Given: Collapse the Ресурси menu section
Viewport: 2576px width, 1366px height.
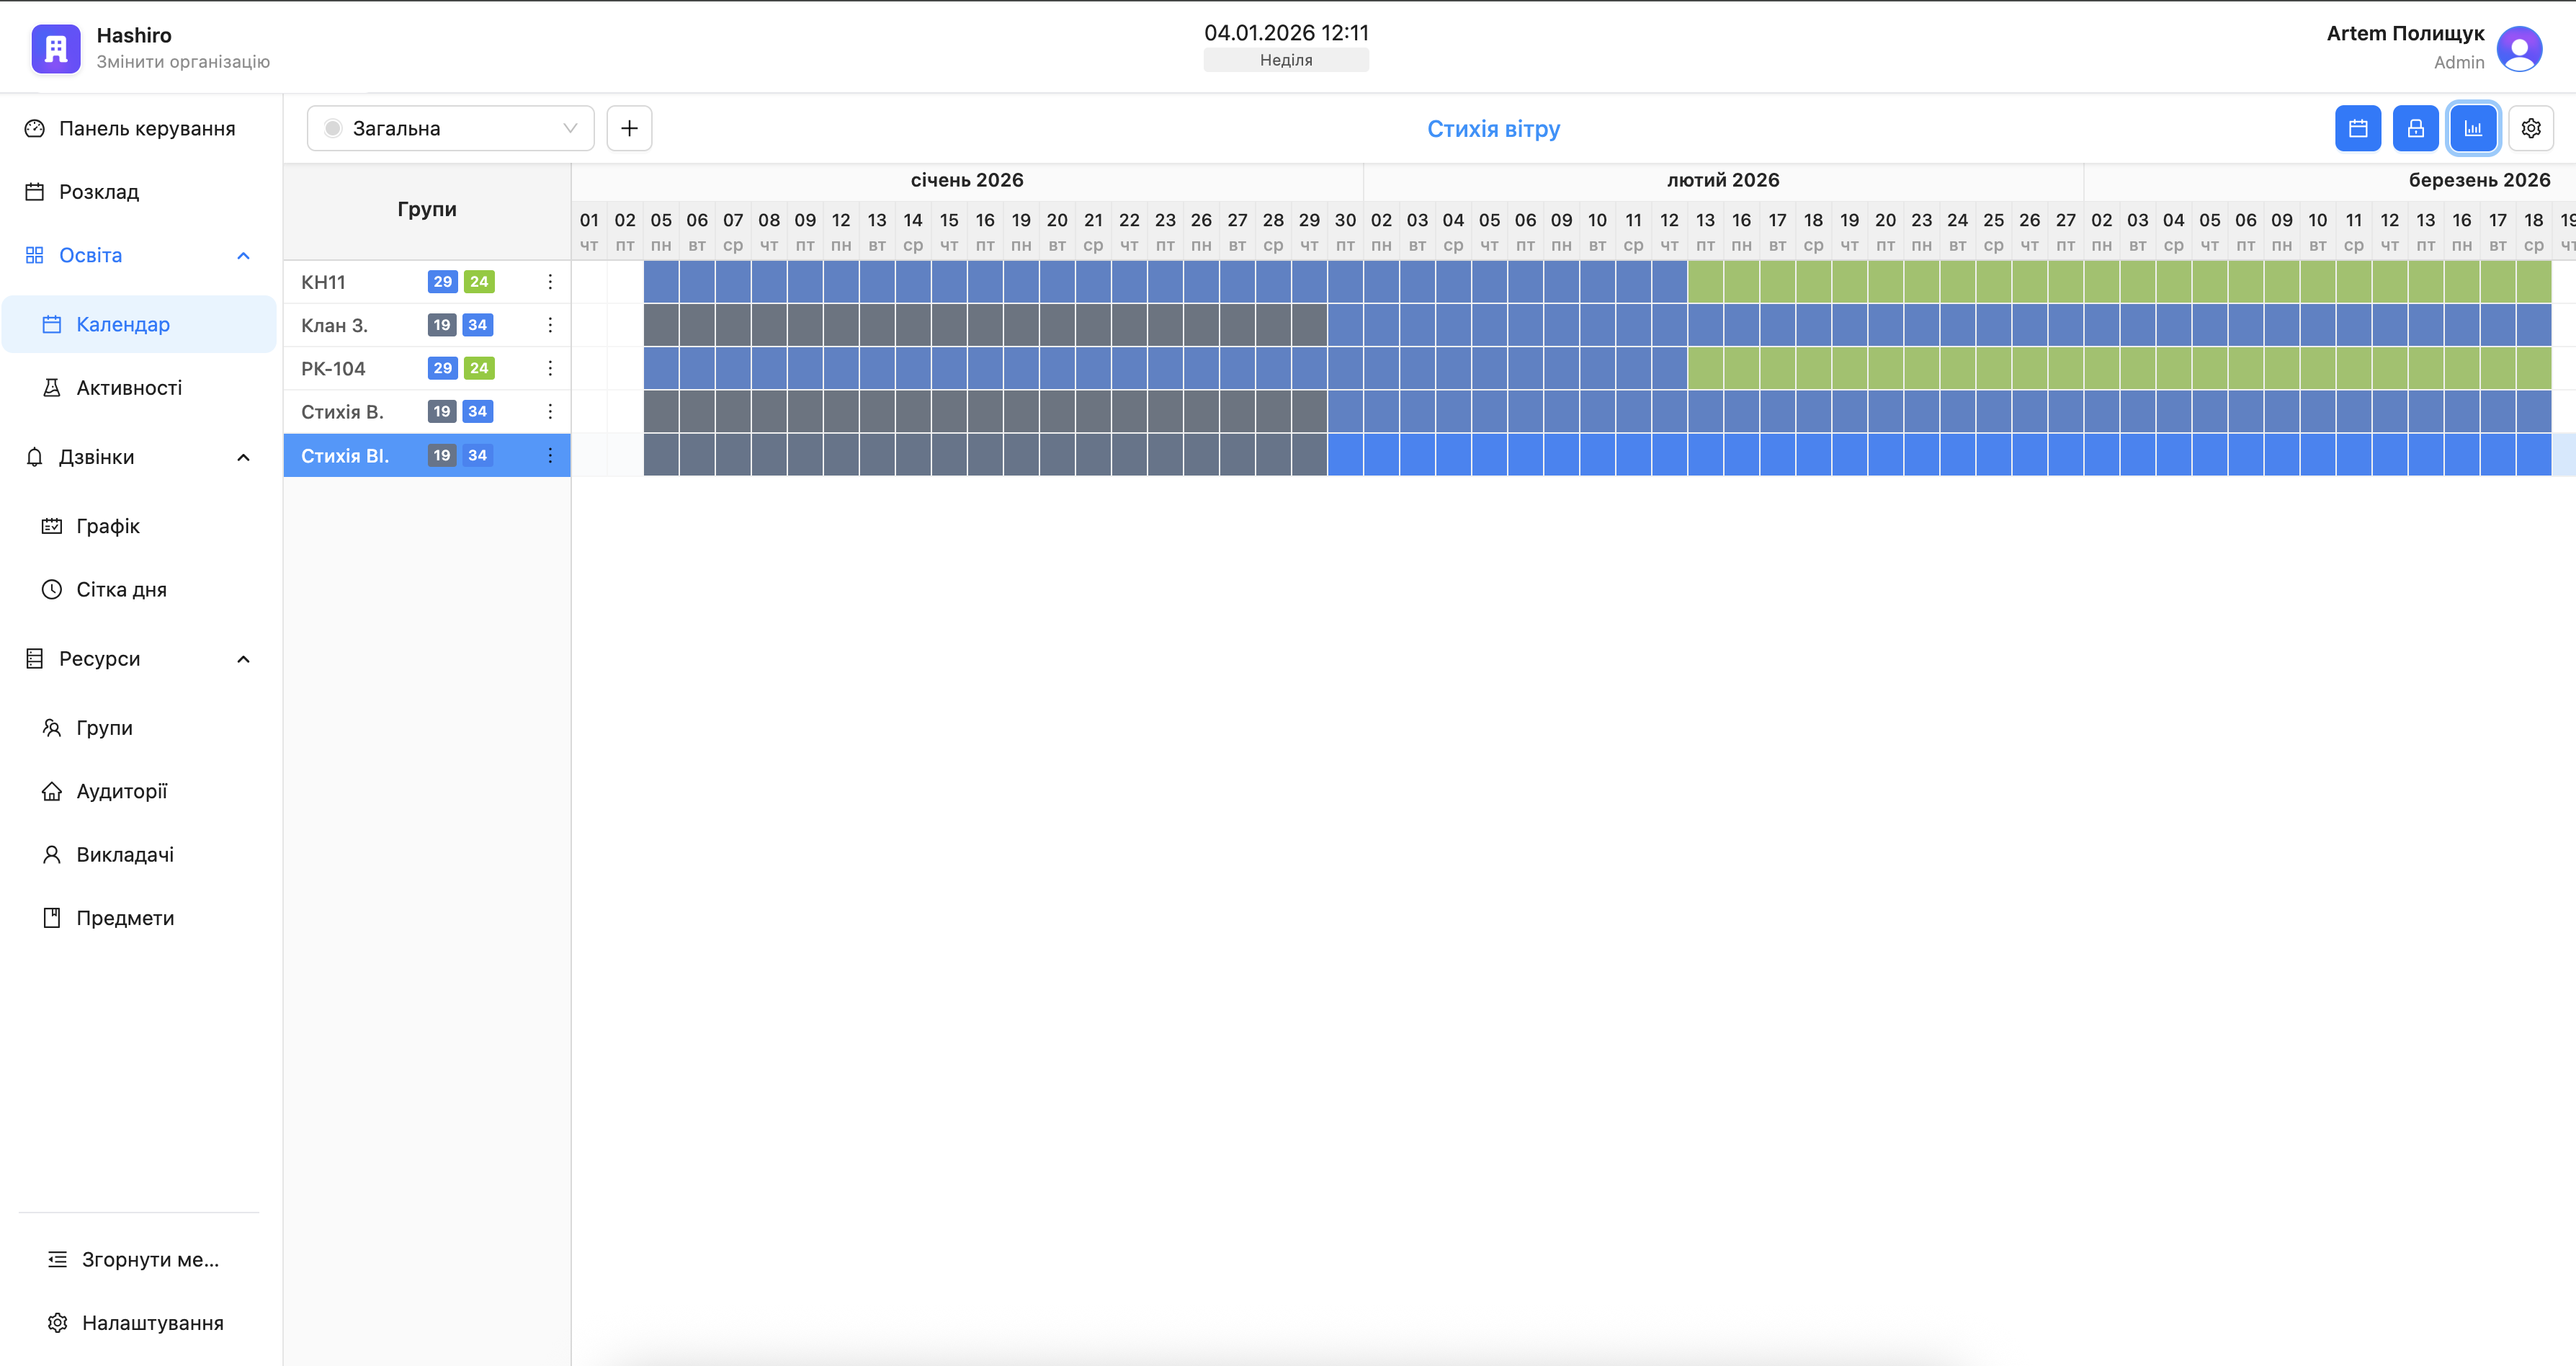Looking at the screenshot, I should [243, 659].
